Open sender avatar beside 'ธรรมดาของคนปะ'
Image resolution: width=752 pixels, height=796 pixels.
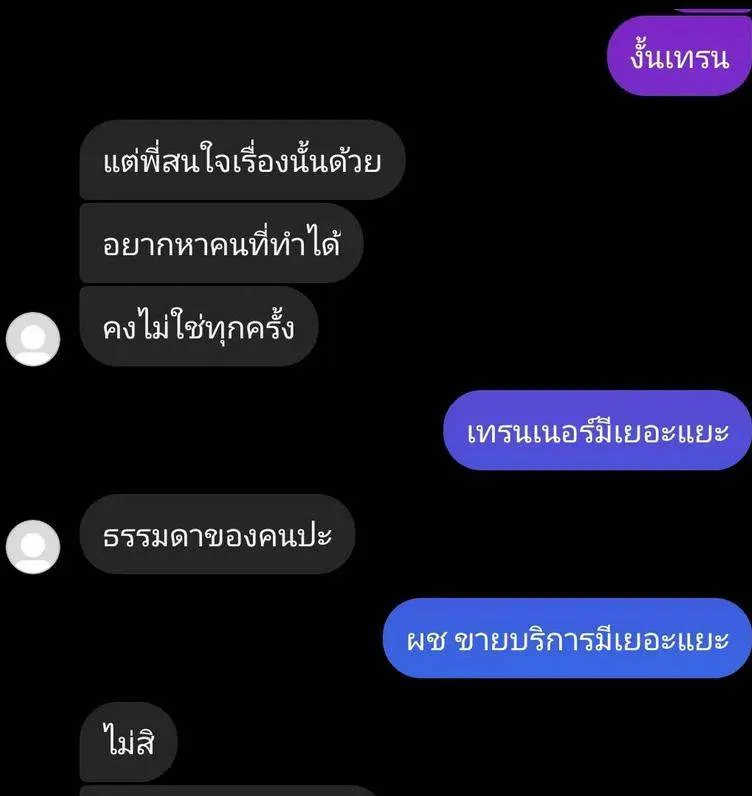pyautogui.click(x=33, y=547)
